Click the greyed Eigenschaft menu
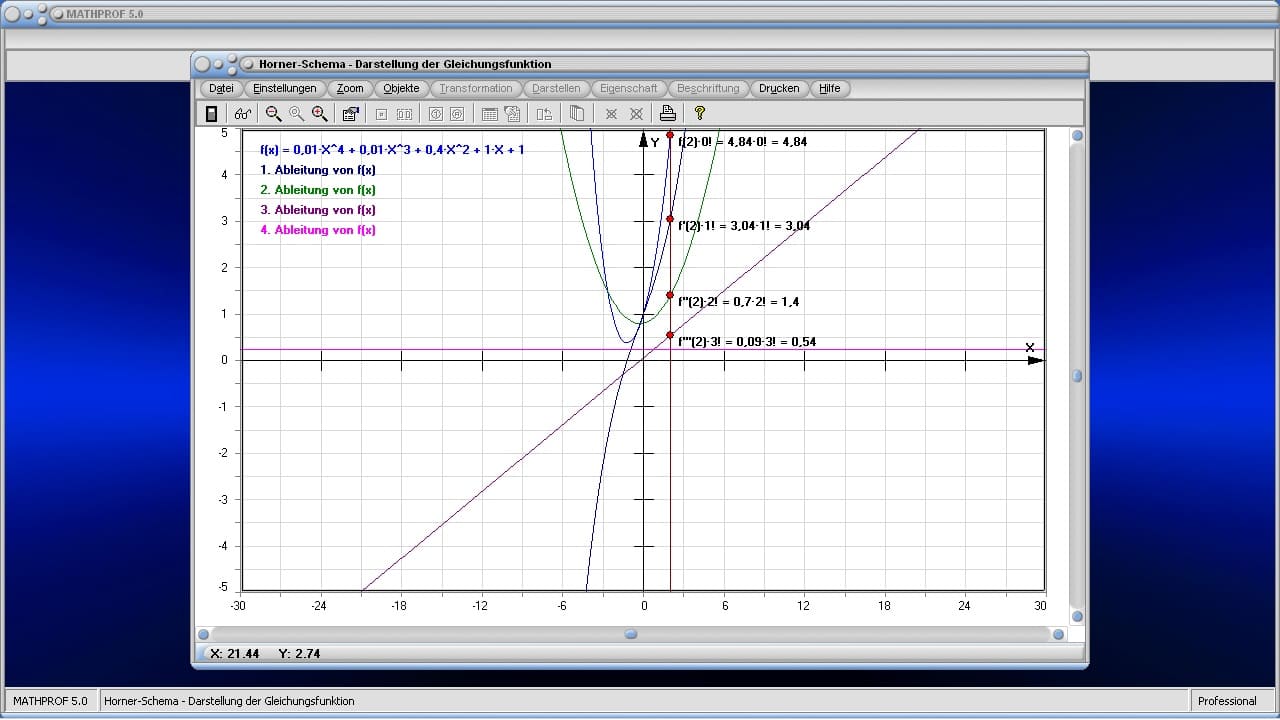Screen dimensions: 1280x720 click(x=629, y=88)
